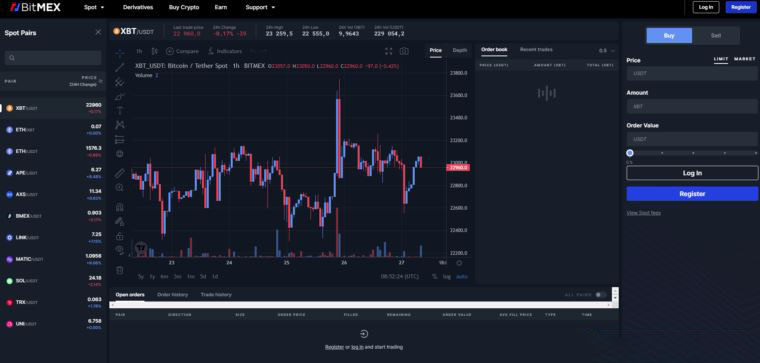Switch order type to MARKET
Image resolution: width=760 pixels, height=363 pixels.
point(744,59)
